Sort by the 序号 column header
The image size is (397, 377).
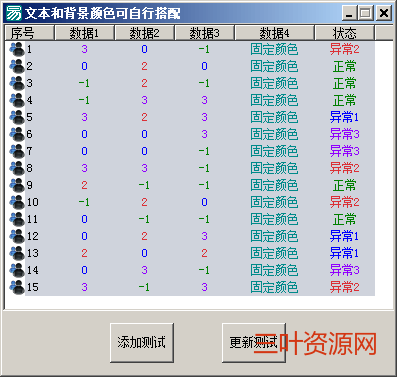pos(30,33)
